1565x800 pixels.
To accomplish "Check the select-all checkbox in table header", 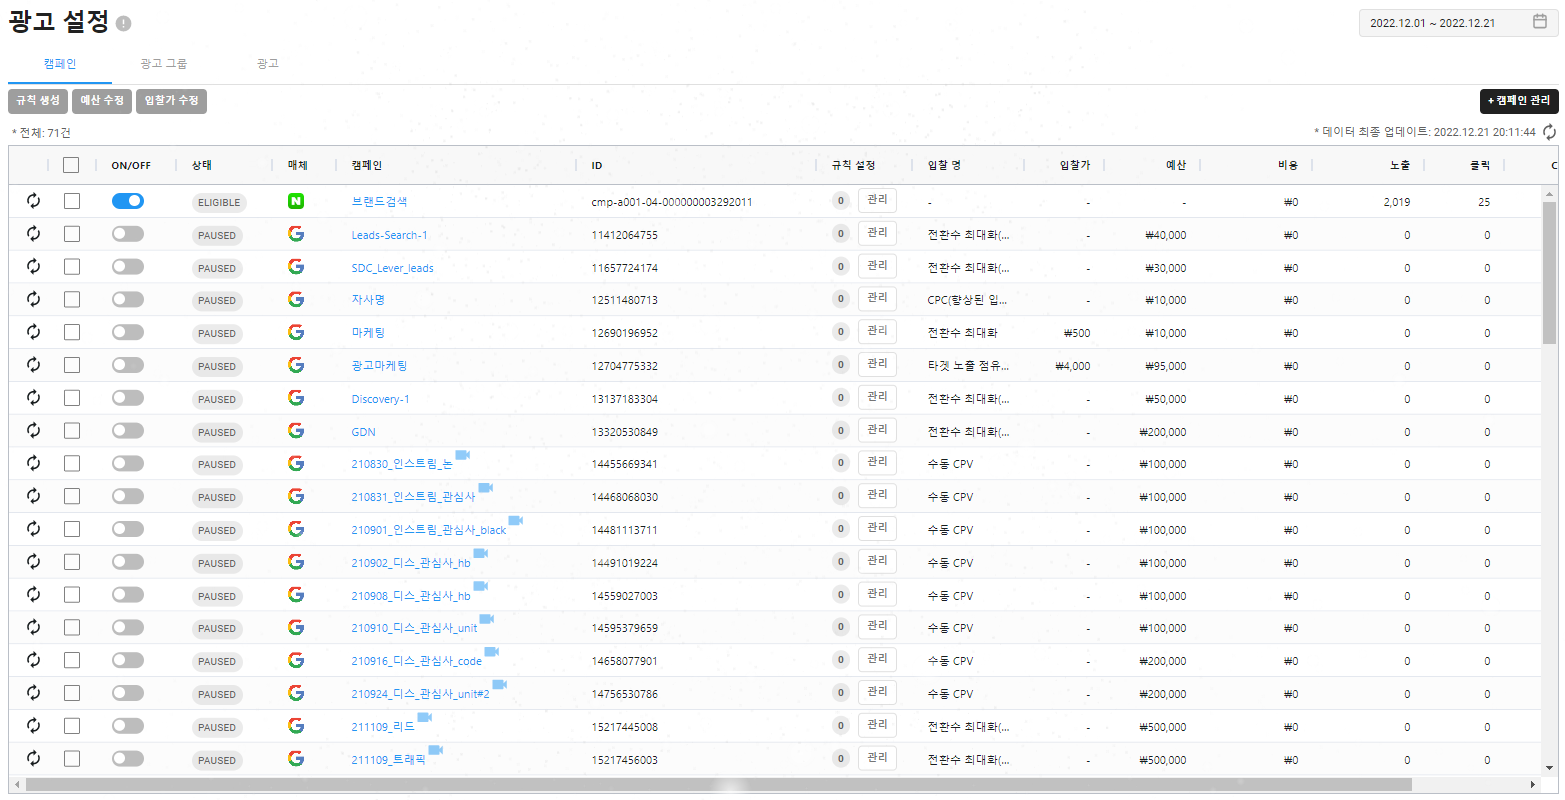I will click(x=71, y=165).
